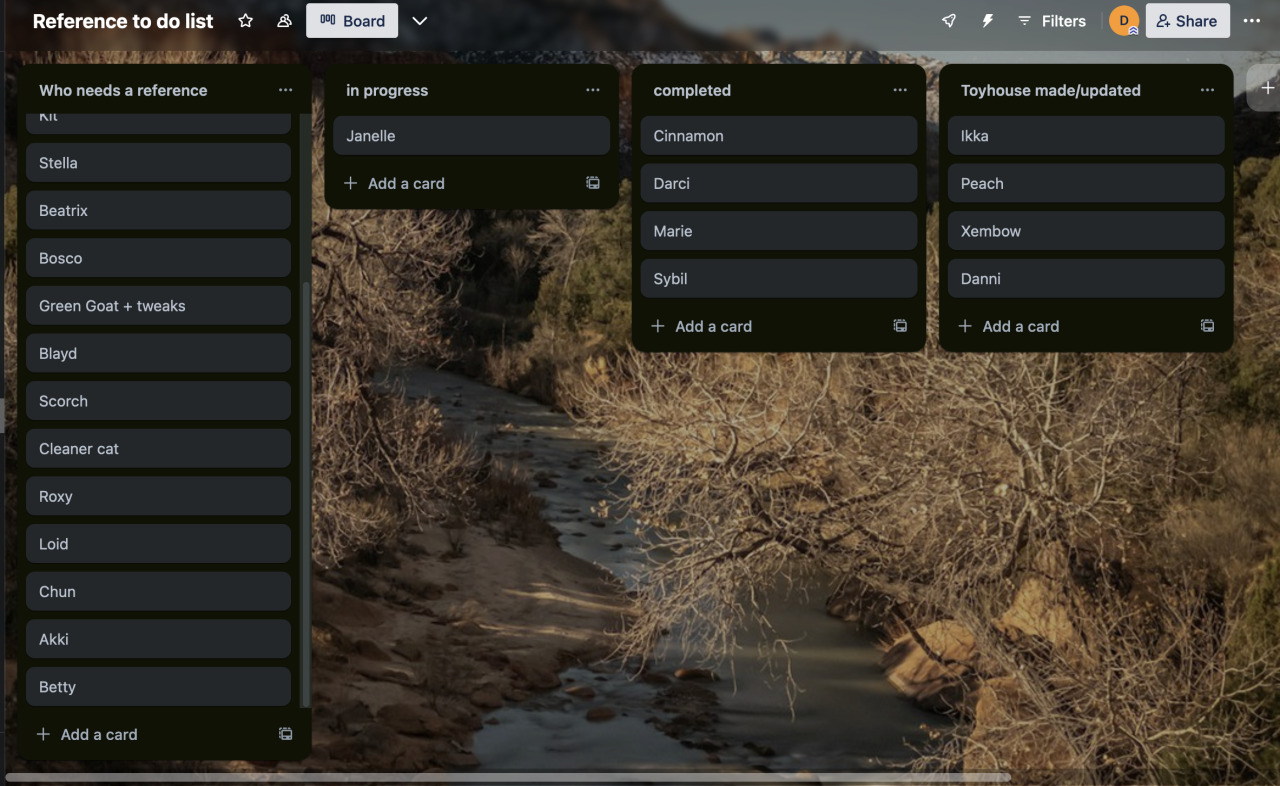Screen dimensions: 1280x786
Task: Open list actions for 'completed'
Action: coord(899,90)
